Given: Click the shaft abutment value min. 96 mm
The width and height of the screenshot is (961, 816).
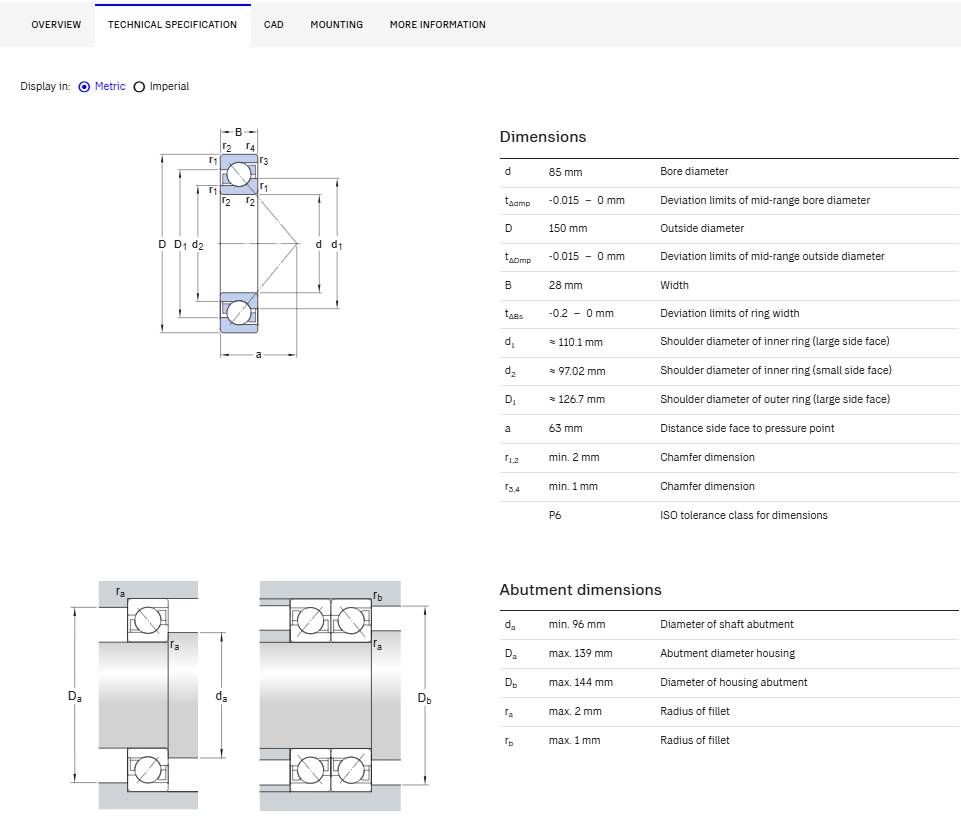Looking at the screenshot, I should (576, 625).
